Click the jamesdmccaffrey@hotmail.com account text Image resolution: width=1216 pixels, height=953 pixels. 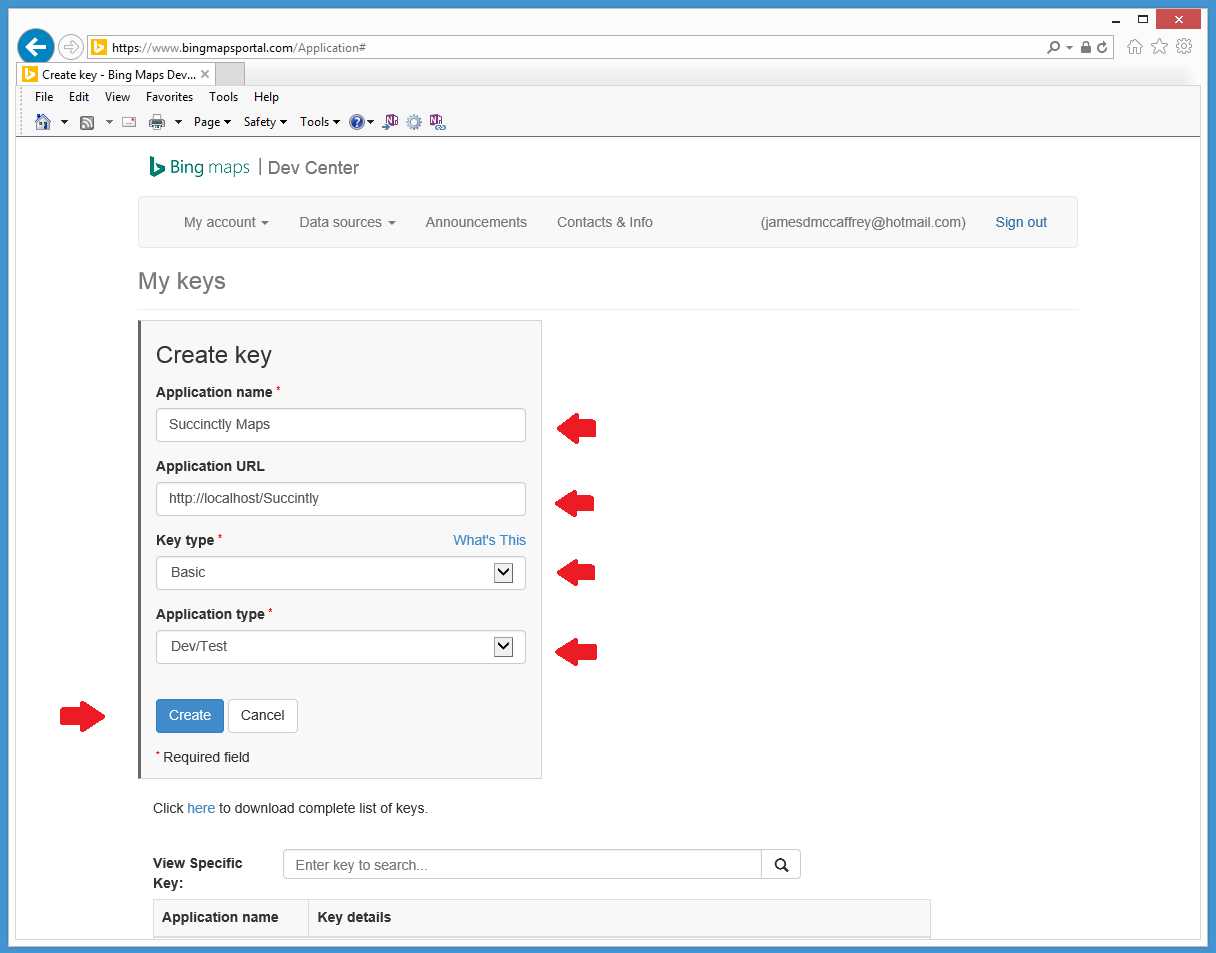tap(863, 222)
